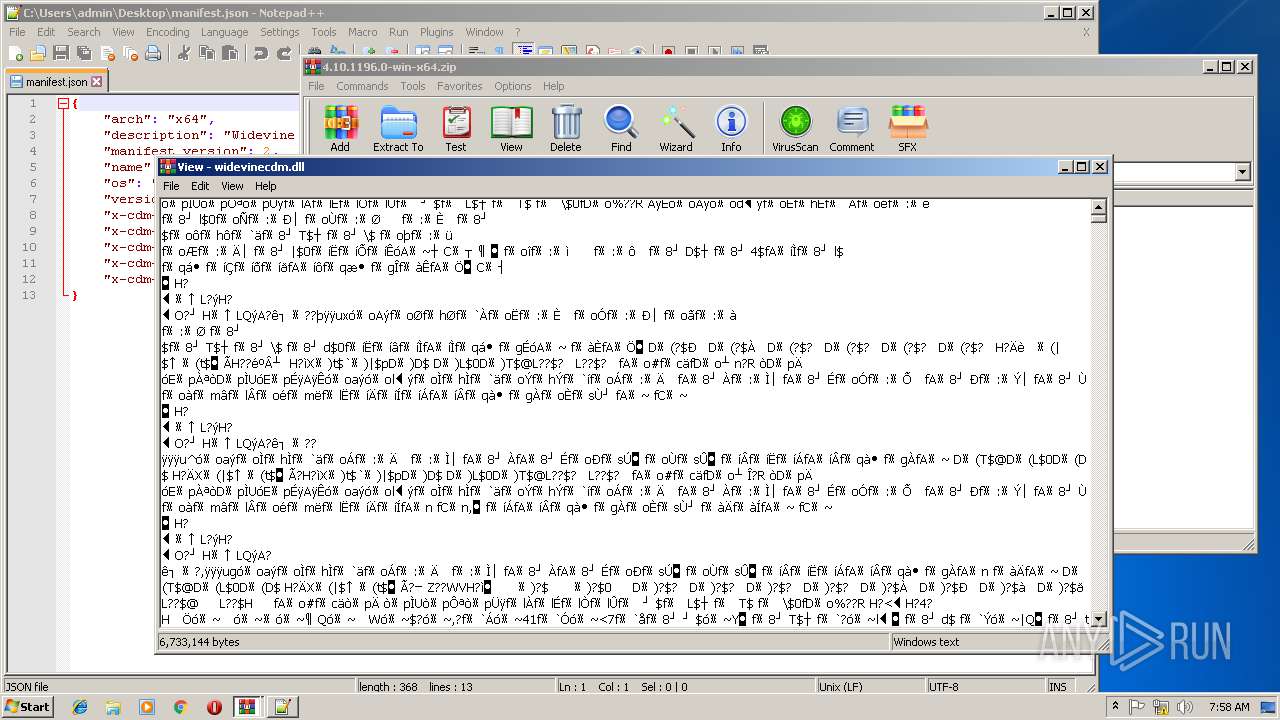Open Settings menu in Notepad++
This screenshot has width=1280, height=720.
[x=279, y=32]
